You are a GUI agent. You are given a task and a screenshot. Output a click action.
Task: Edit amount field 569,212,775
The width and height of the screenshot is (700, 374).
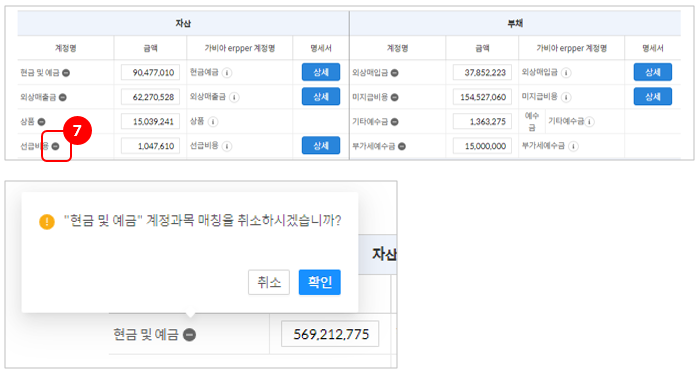[x=330, y=334]
